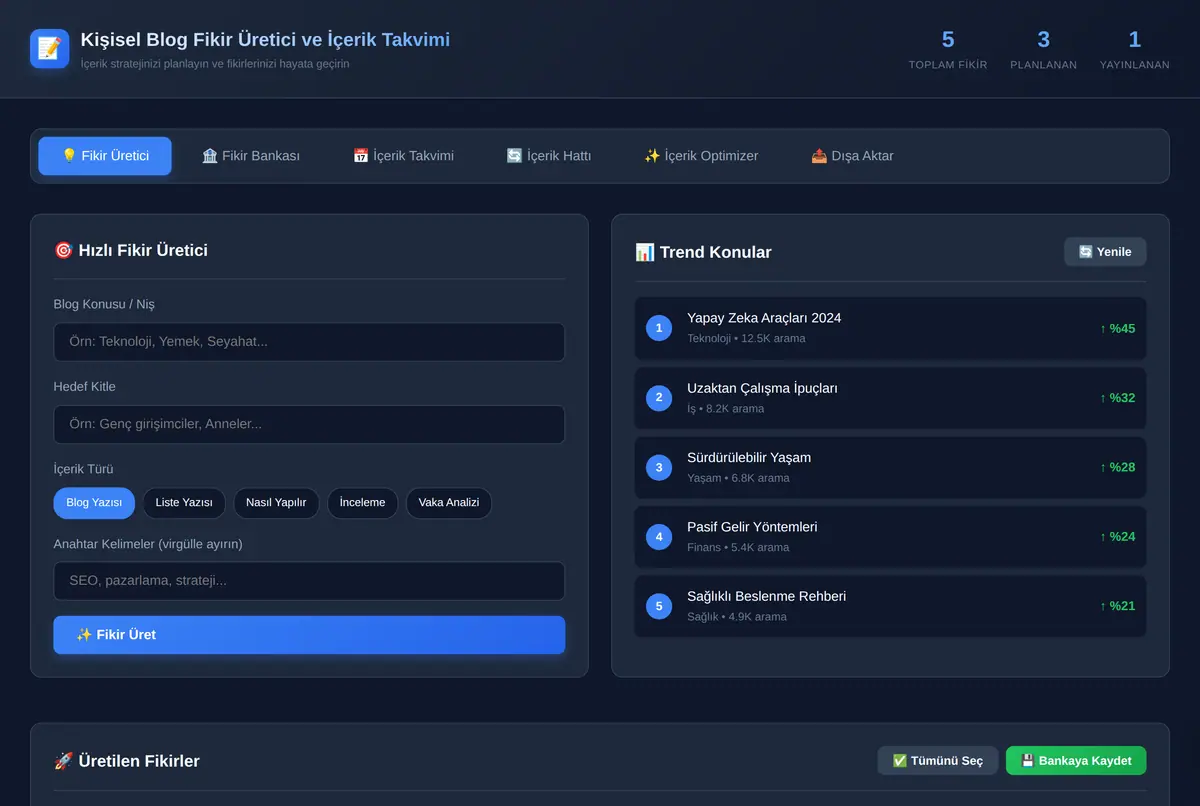Select the Liste Yazısı content type

pyautogui.click(x=184, y=503)
